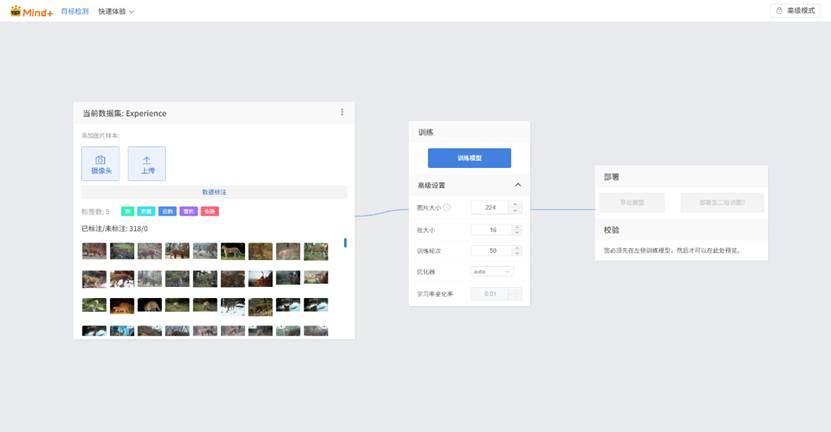Open the dataset three-dot options menu
This screenshot has height=432, width=831.
pyautogui.click(x=342, y=112)
